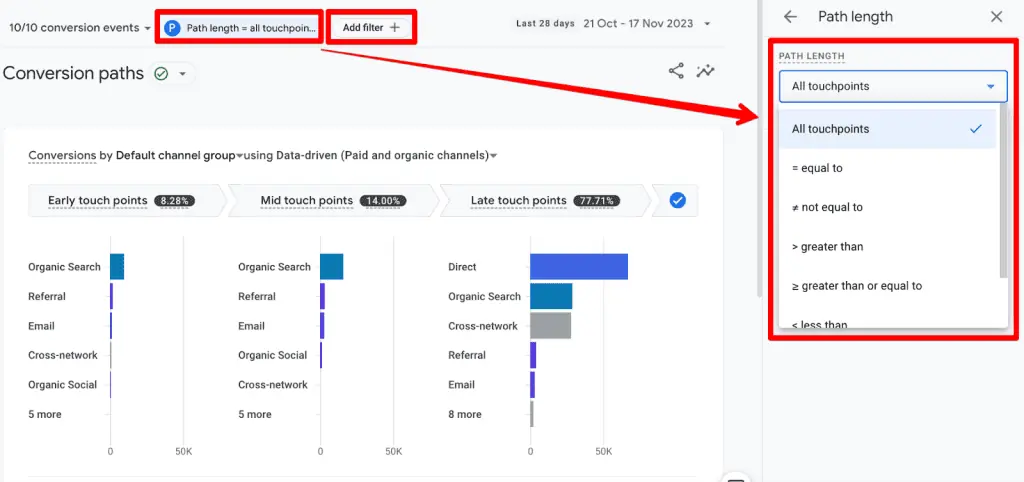
Task: Open the insights sparkline icon
Action: 706,71
